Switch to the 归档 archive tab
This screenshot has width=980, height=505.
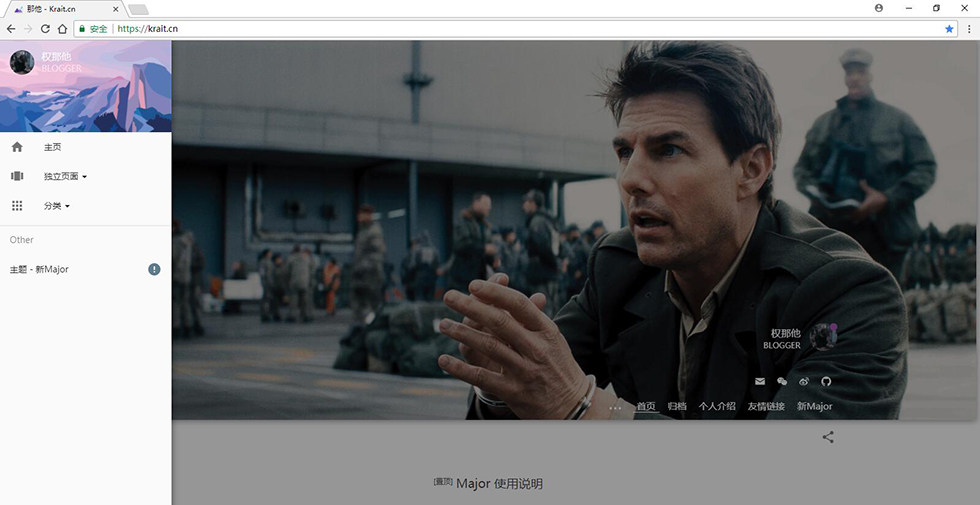tap(677, 407)
